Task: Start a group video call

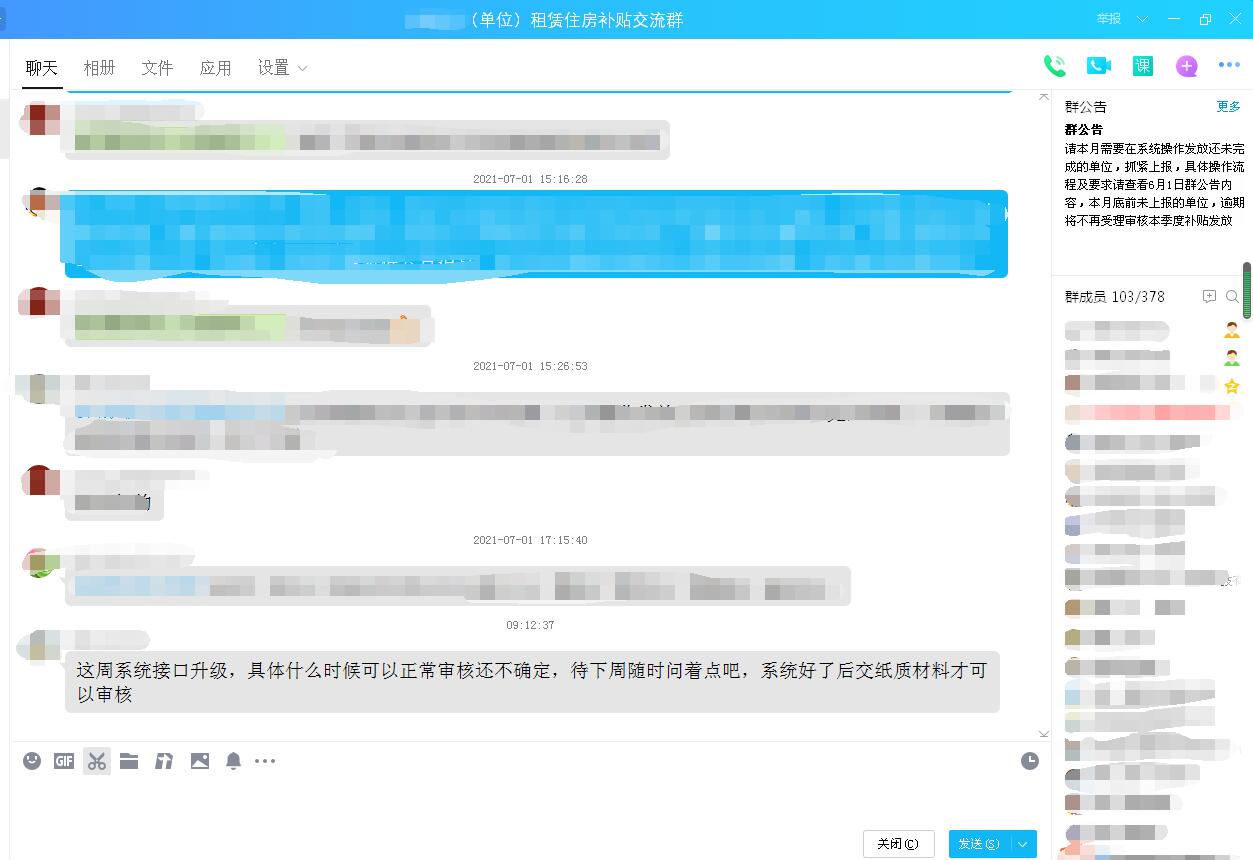Action: click(1099, 66)
